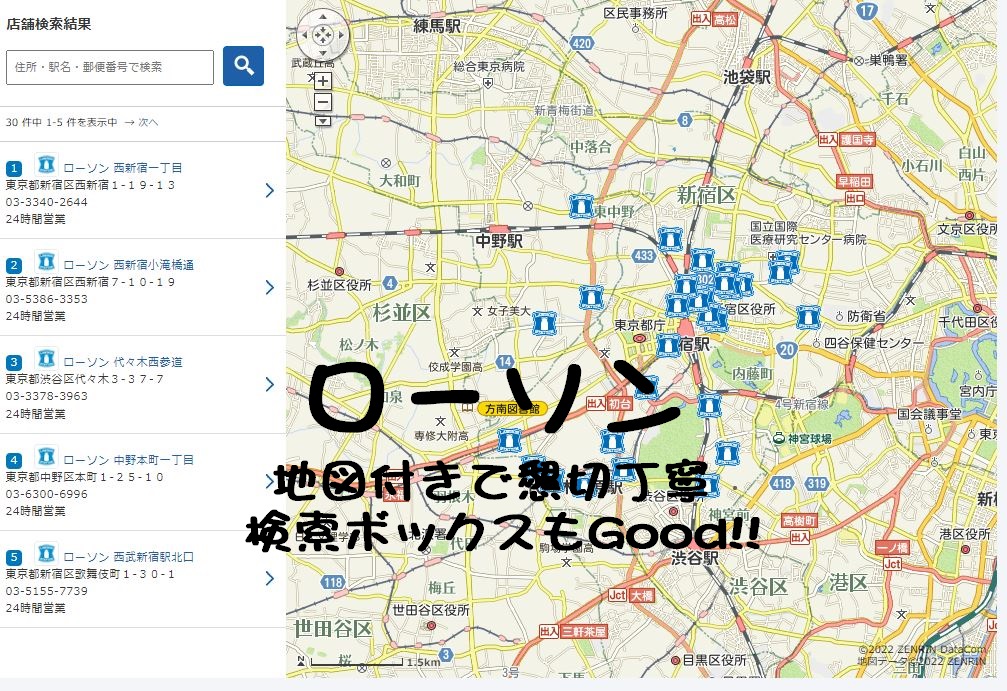Expand details chevron for 代々木西参道 store

(270, 384)
